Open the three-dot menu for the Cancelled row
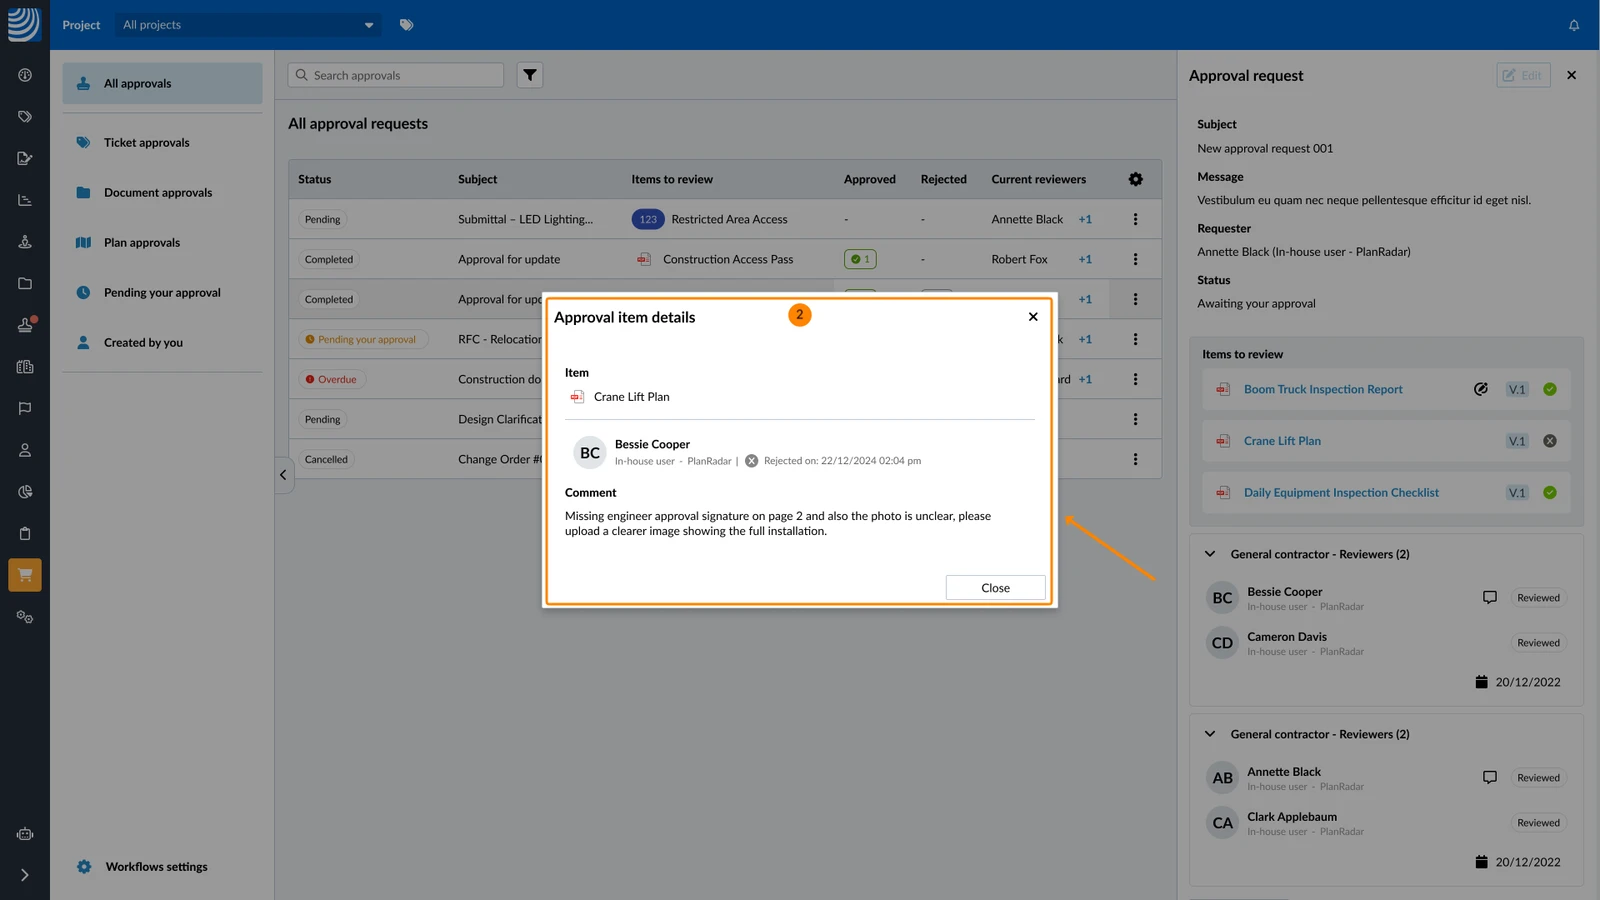1600x900 pixels. (1135, 459)
